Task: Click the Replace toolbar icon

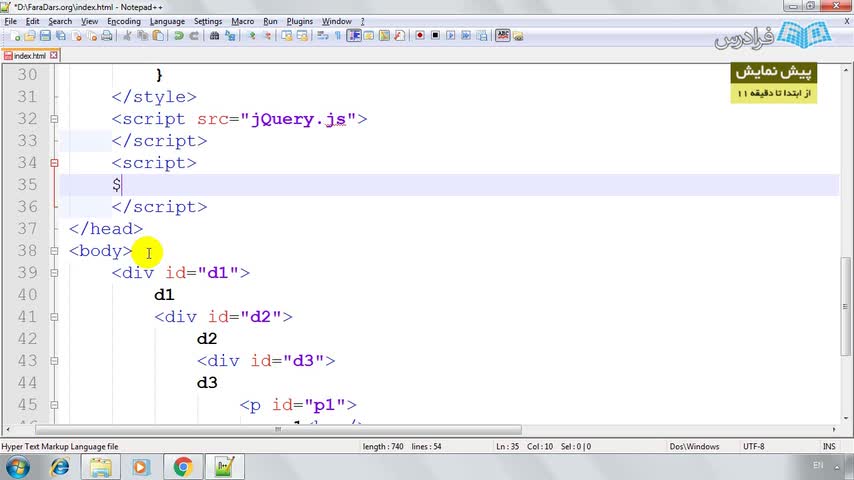Action: tap(230, 36)
